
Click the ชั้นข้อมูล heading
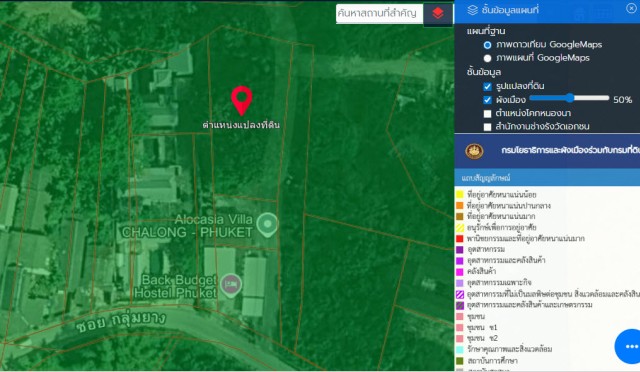pyautogui.click(x=484, y=72)
